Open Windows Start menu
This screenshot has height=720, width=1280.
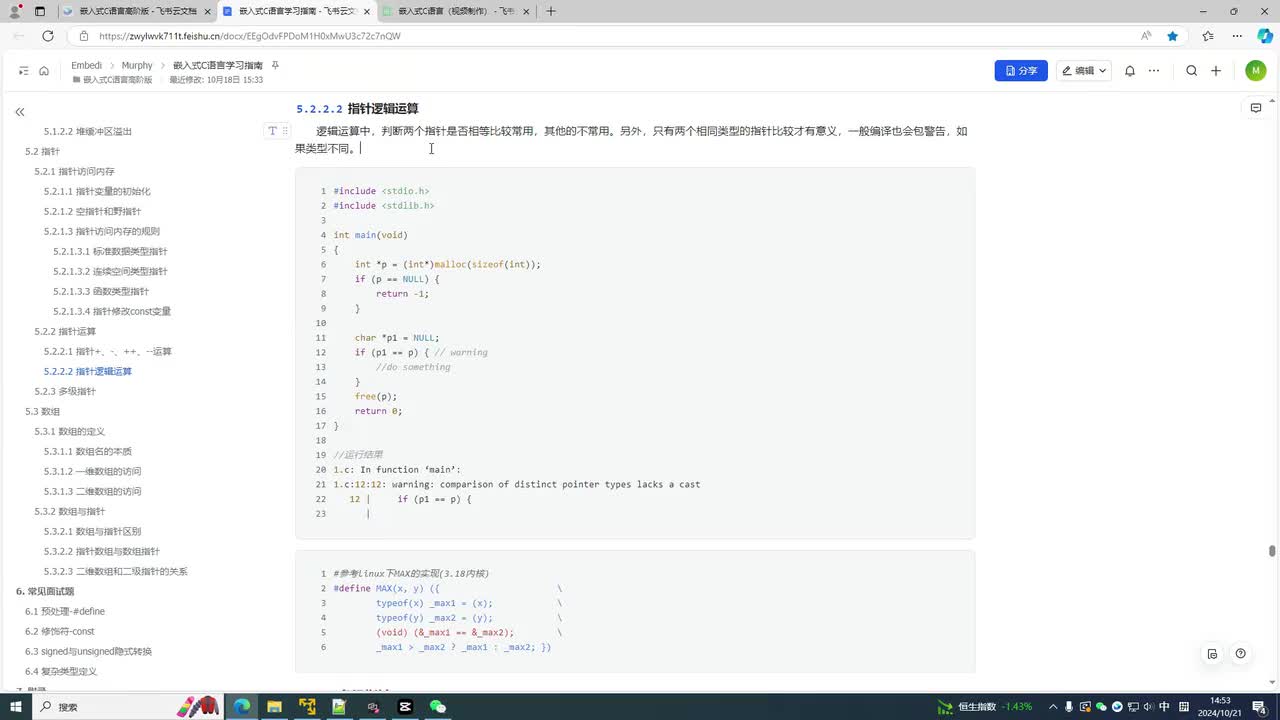(16, 707)
